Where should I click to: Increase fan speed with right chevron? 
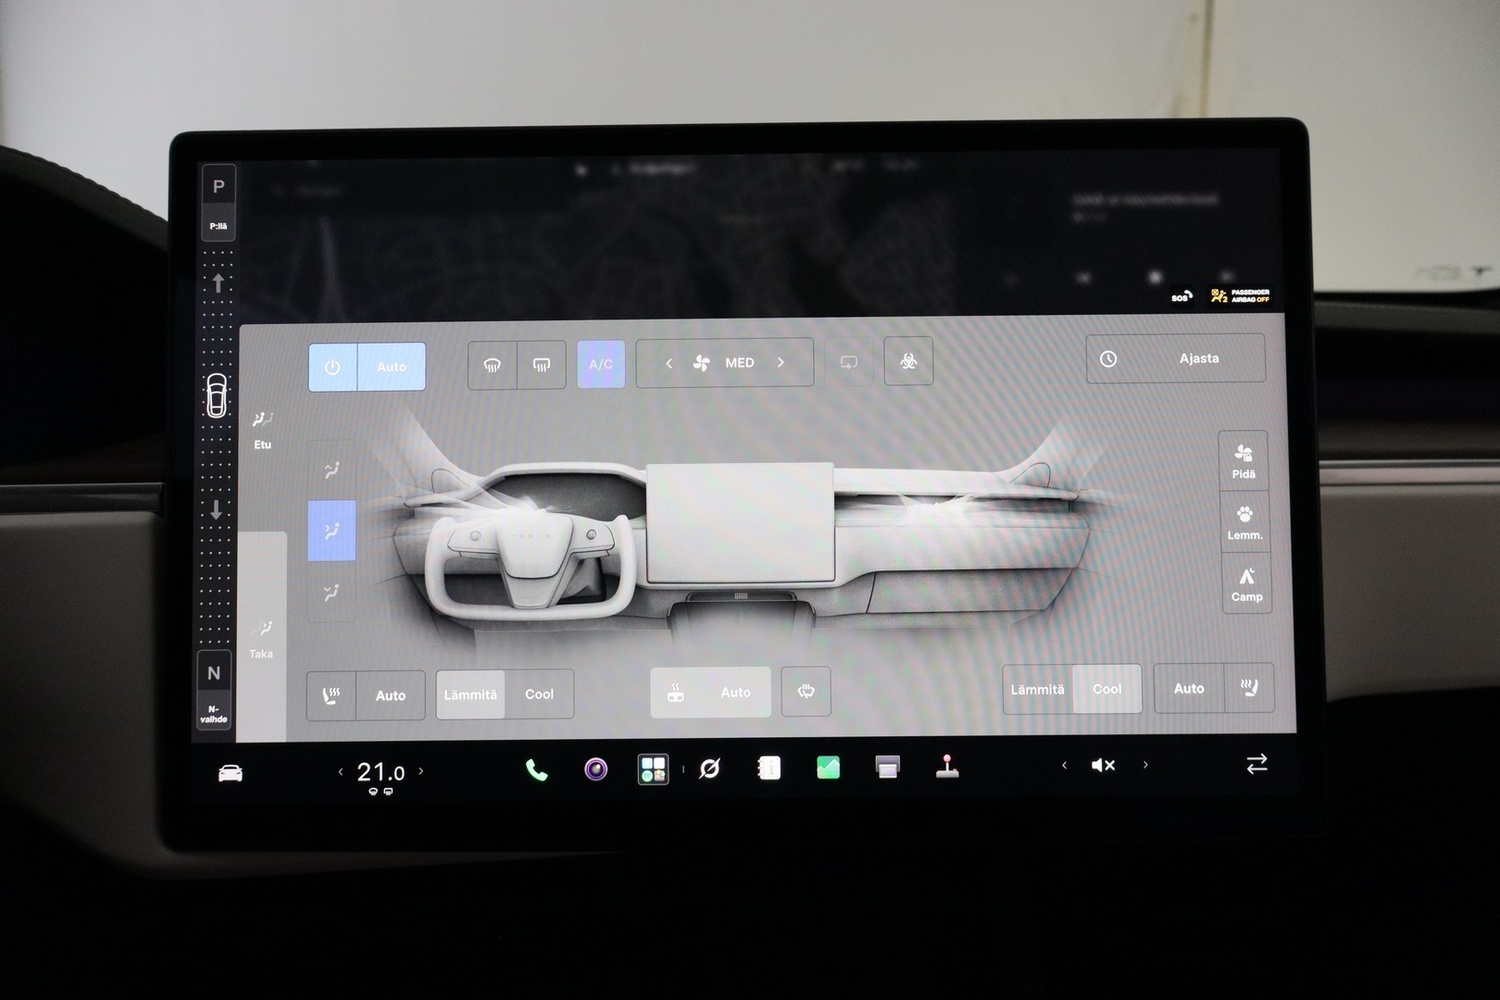coord(781,362)
